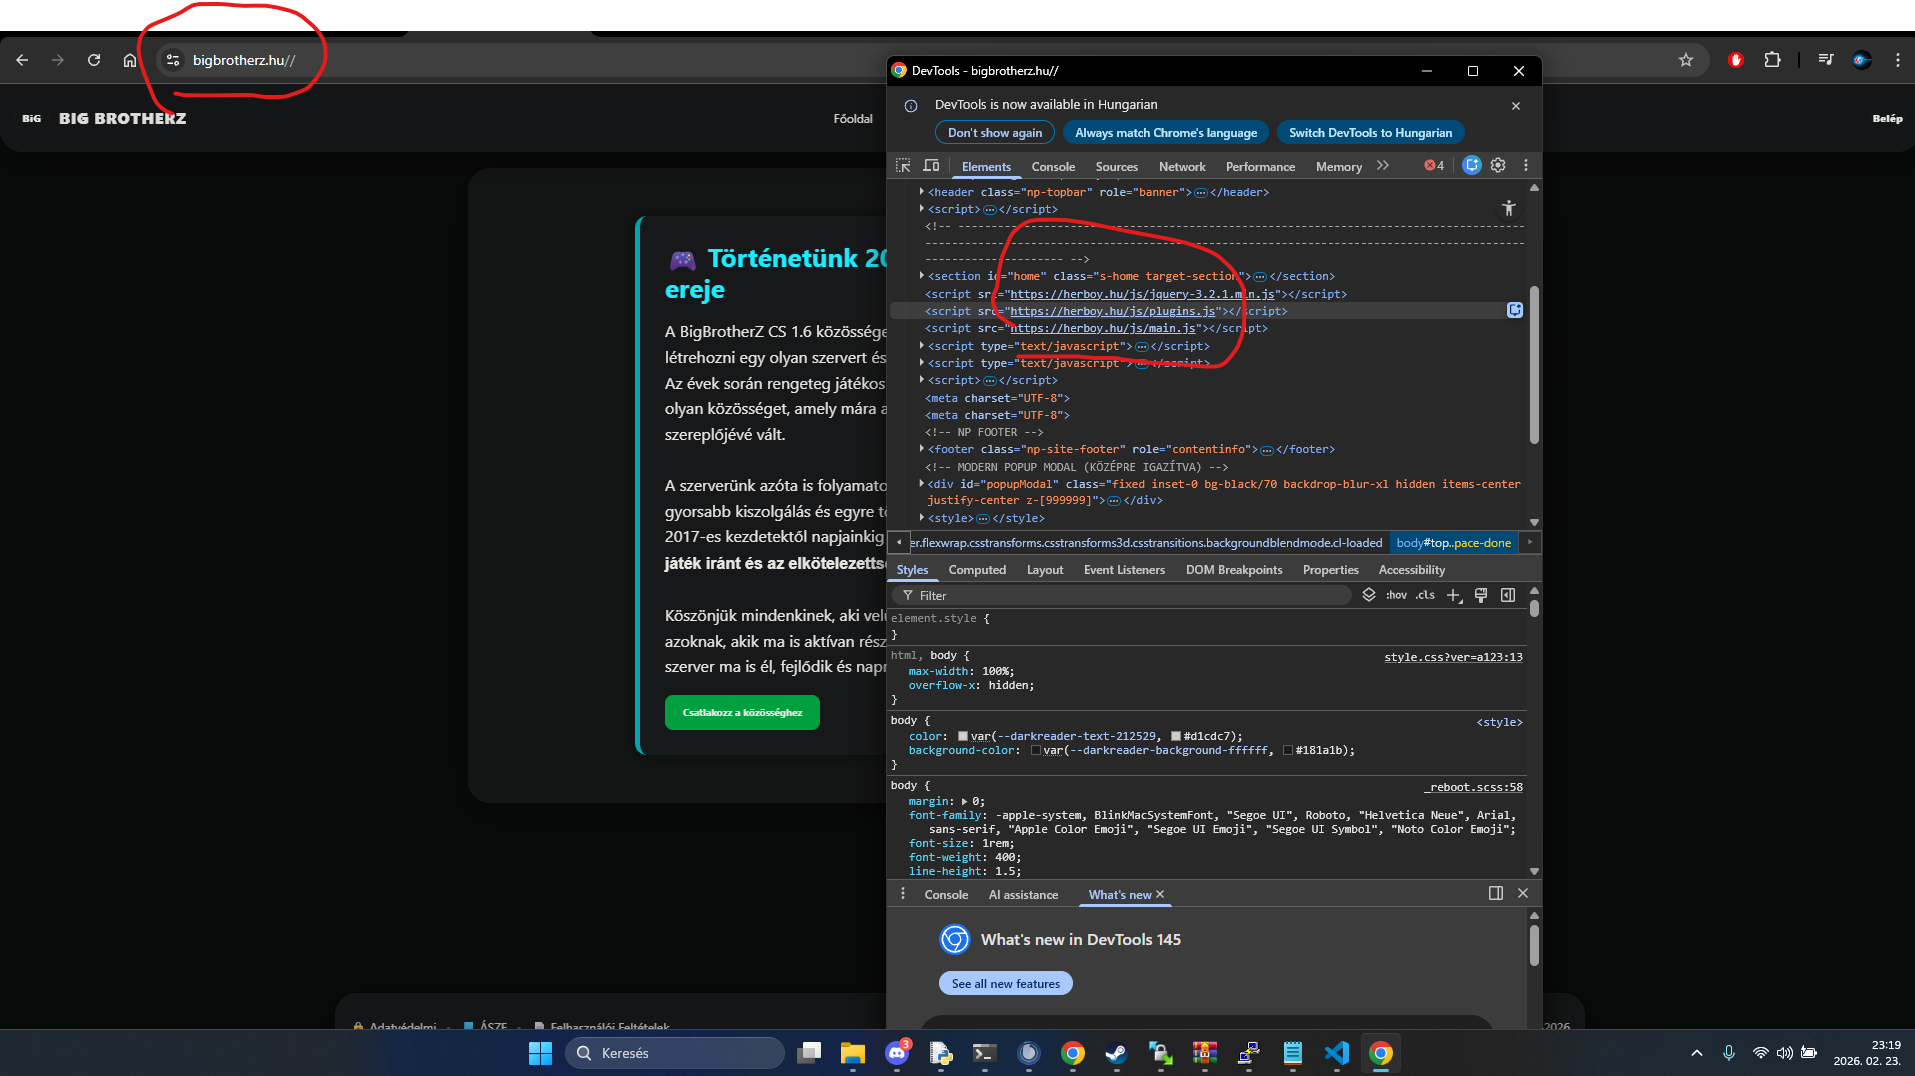Viewport: 1915px width, 1076px height.
Task: Activate the inspect element picker tool
Action: [x=903, y=166]
